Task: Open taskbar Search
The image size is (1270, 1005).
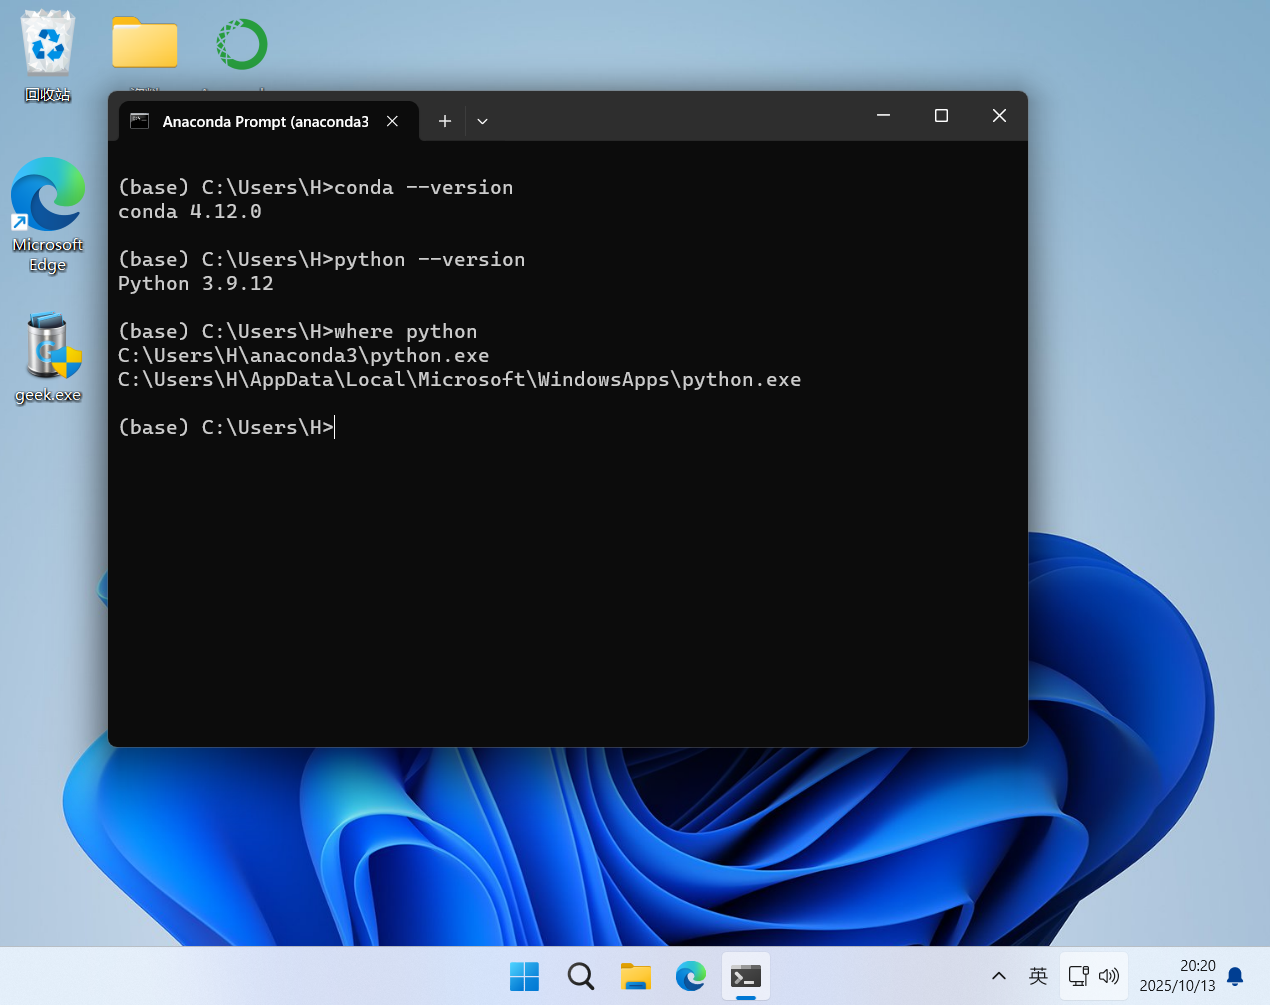Action: [x=580, y=976]
